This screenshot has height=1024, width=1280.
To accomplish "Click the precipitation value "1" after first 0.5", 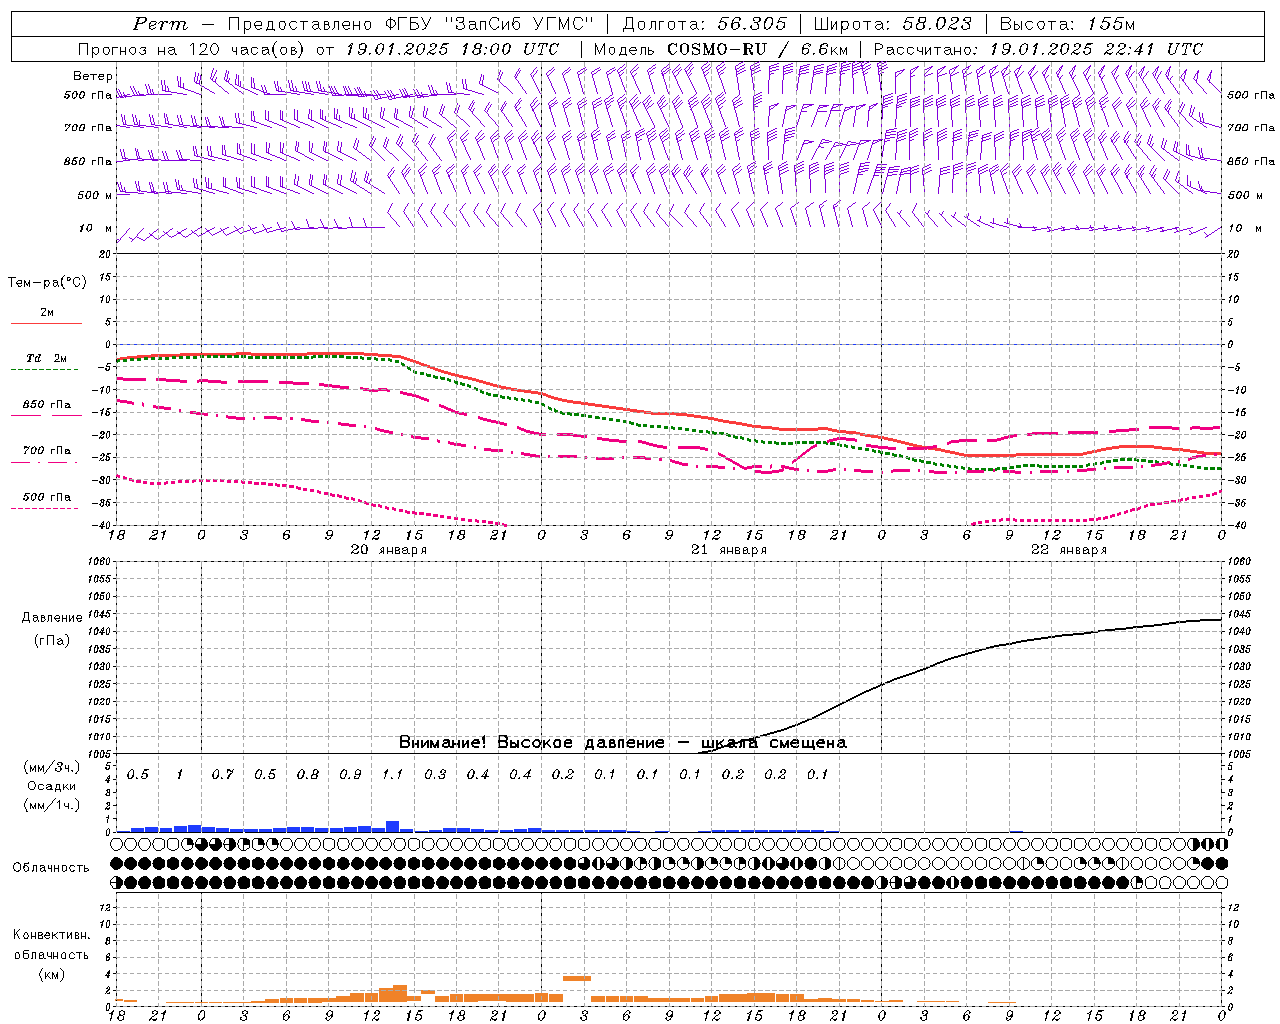I will click(180, 775).
